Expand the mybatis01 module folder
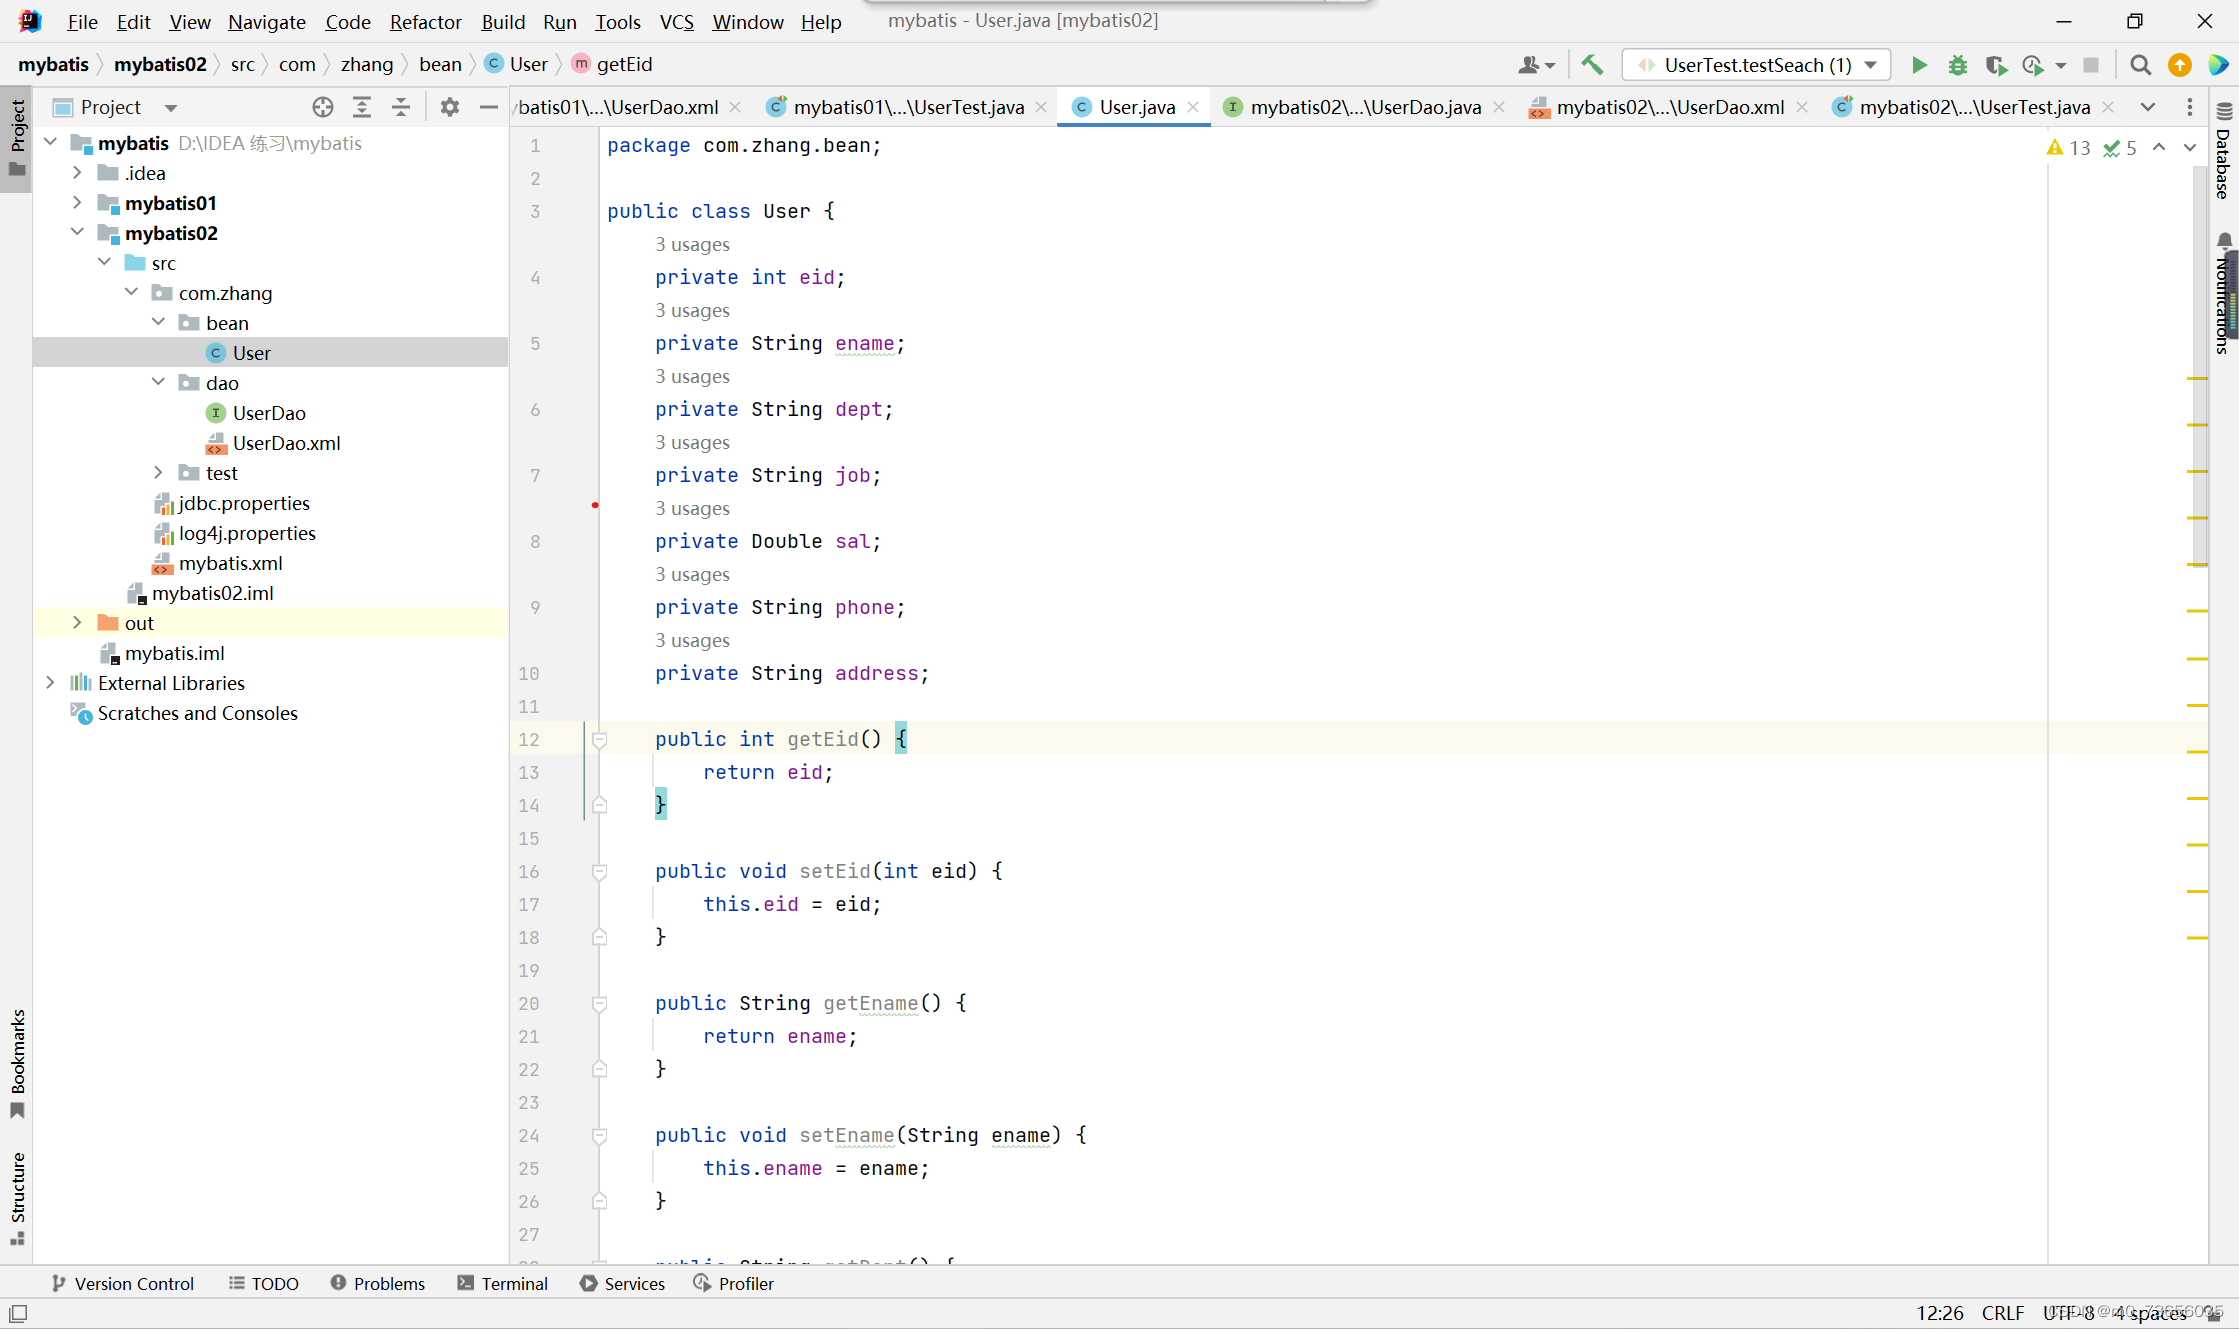 click(x=77, y=203)
